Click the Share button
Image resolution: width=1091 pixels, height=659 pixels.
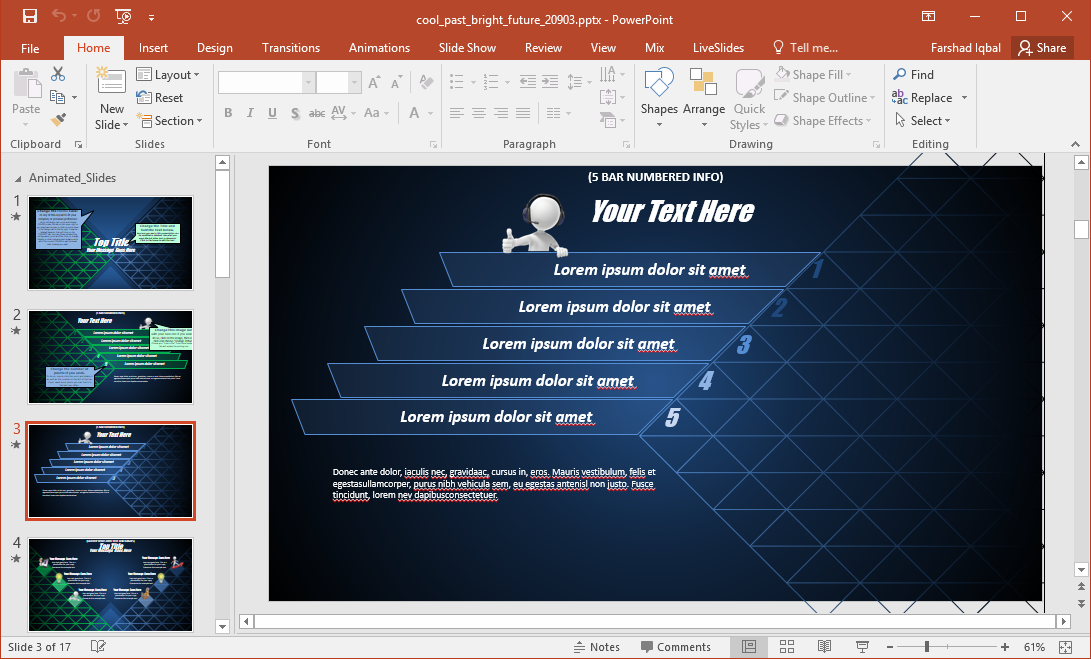[x=1042, y=47]
